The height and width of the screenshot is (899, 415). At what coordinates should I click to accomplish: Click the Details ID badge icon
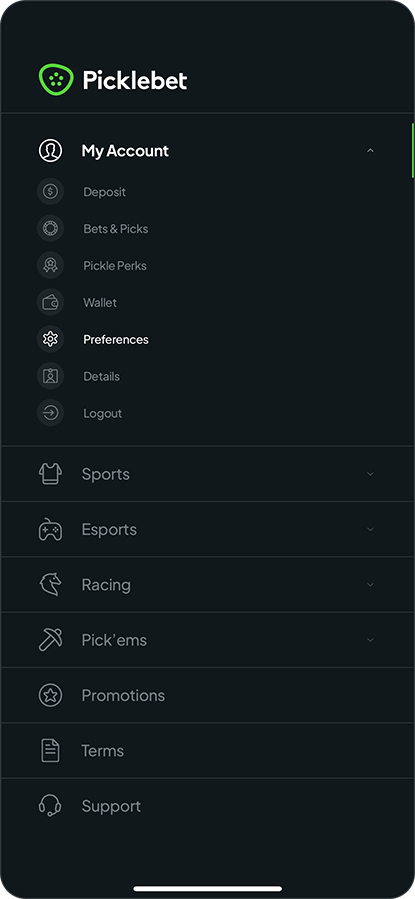[x=50, y=376]
